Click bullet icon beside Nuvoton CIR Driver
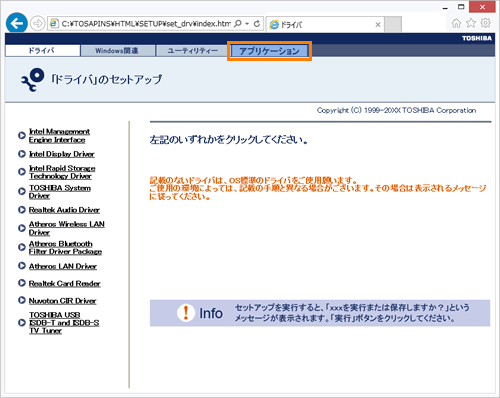The image size is (500, 398). (22, 300)
